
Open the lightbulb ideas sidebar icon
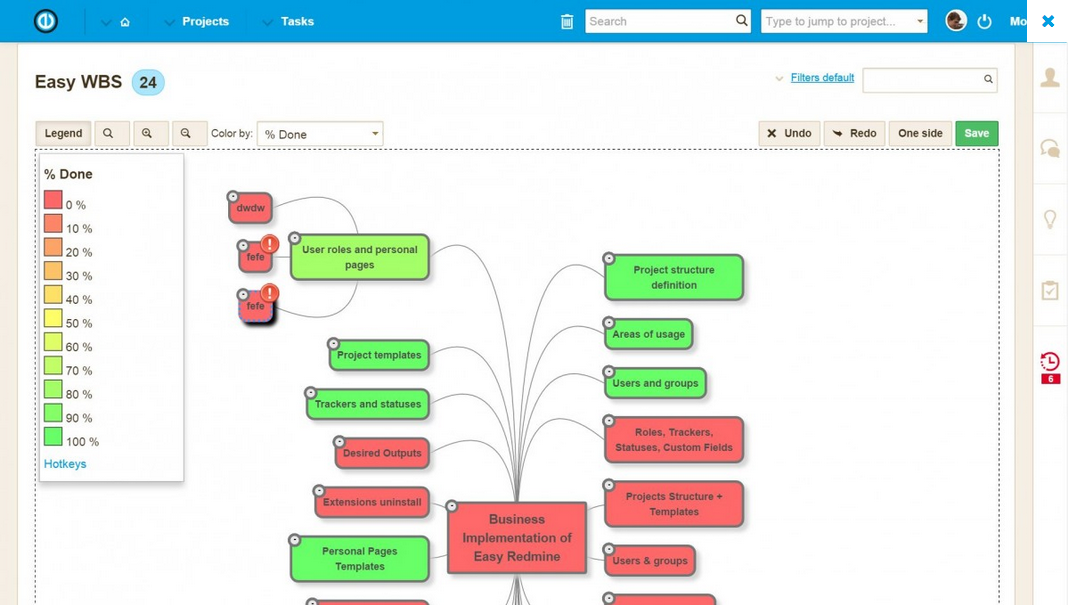click(x=1050, y=219)
